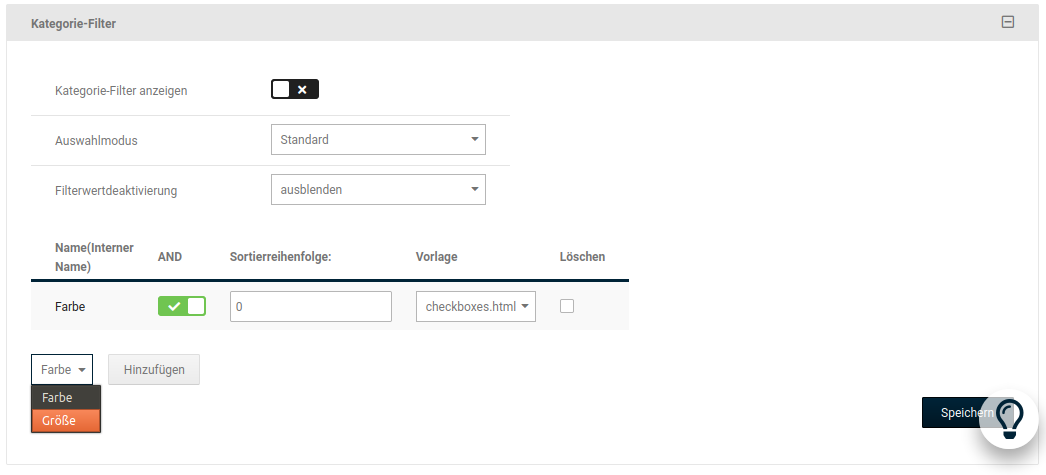
Task: Select Farbe option in the open list
Action: point(58,398)
